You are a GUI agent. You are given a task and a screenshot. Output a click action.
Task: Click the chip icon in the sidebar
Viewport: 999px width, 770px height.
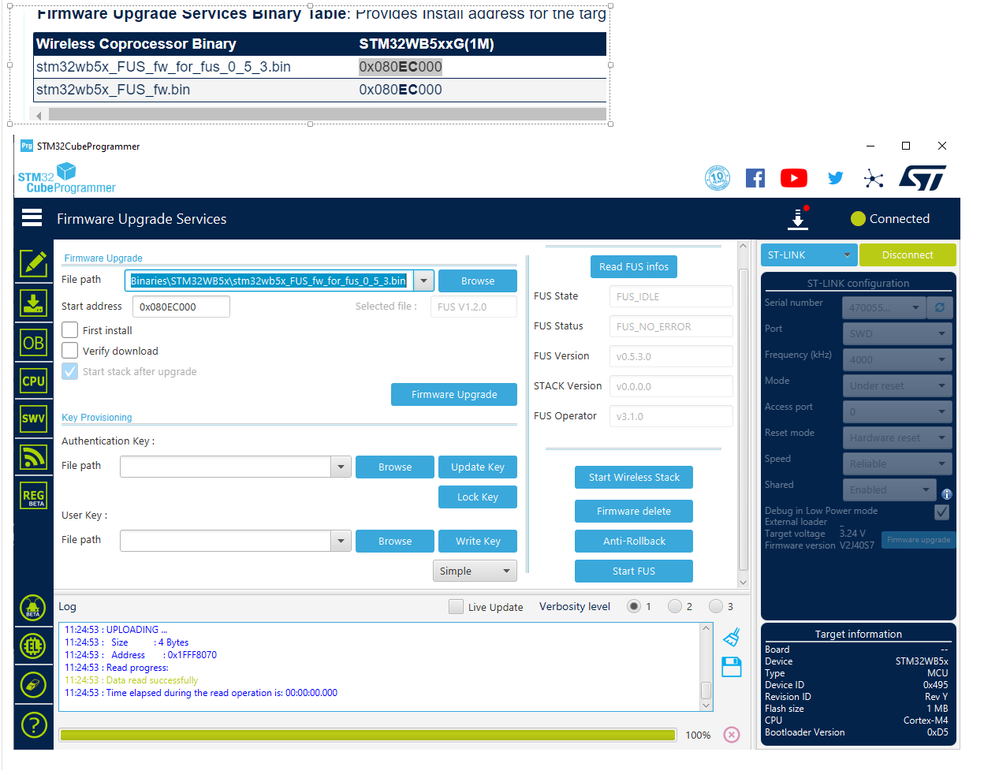[x=33, y=646]
